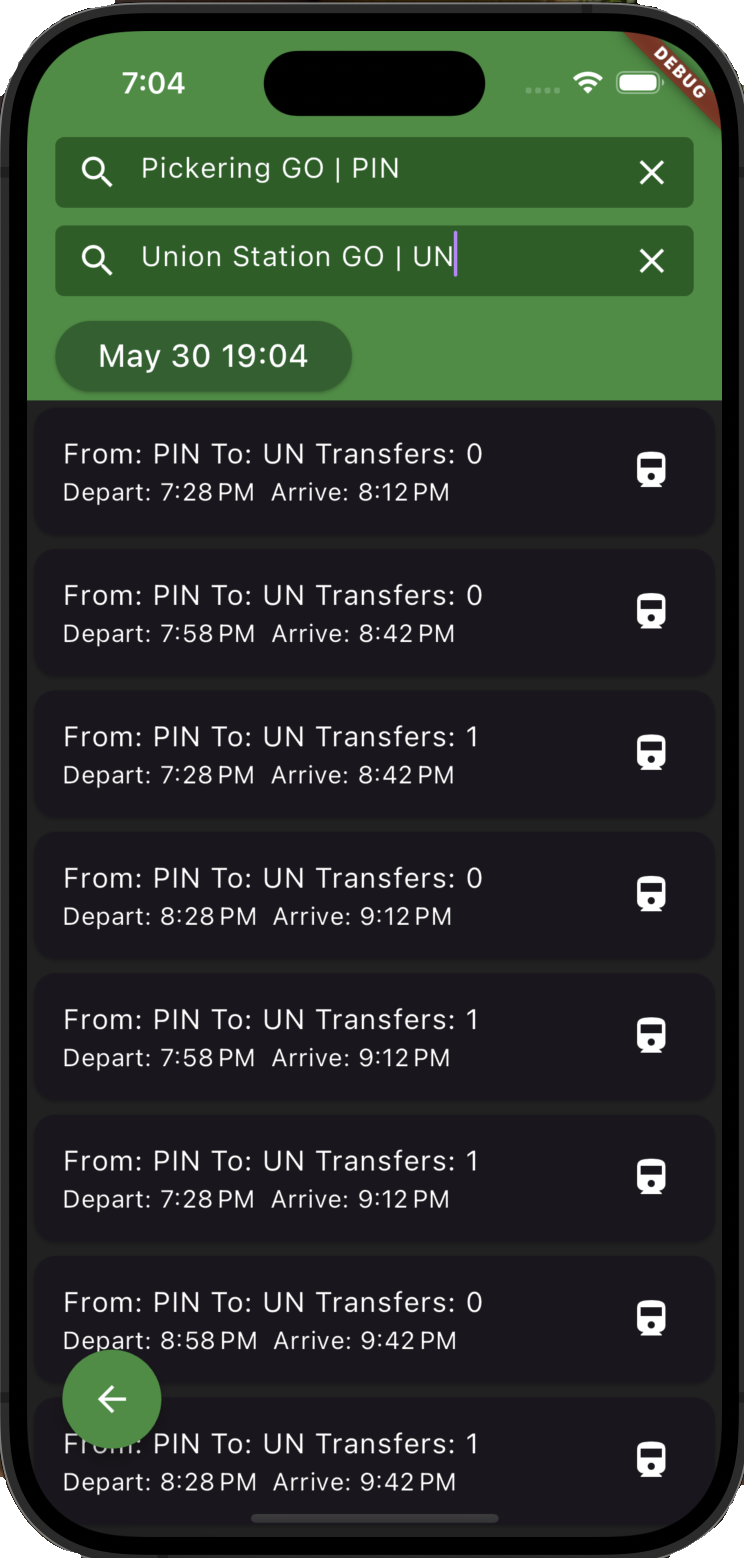Click search icon in Union Station field
Viewport: 744px width, 1558px height.
(97, 261)
